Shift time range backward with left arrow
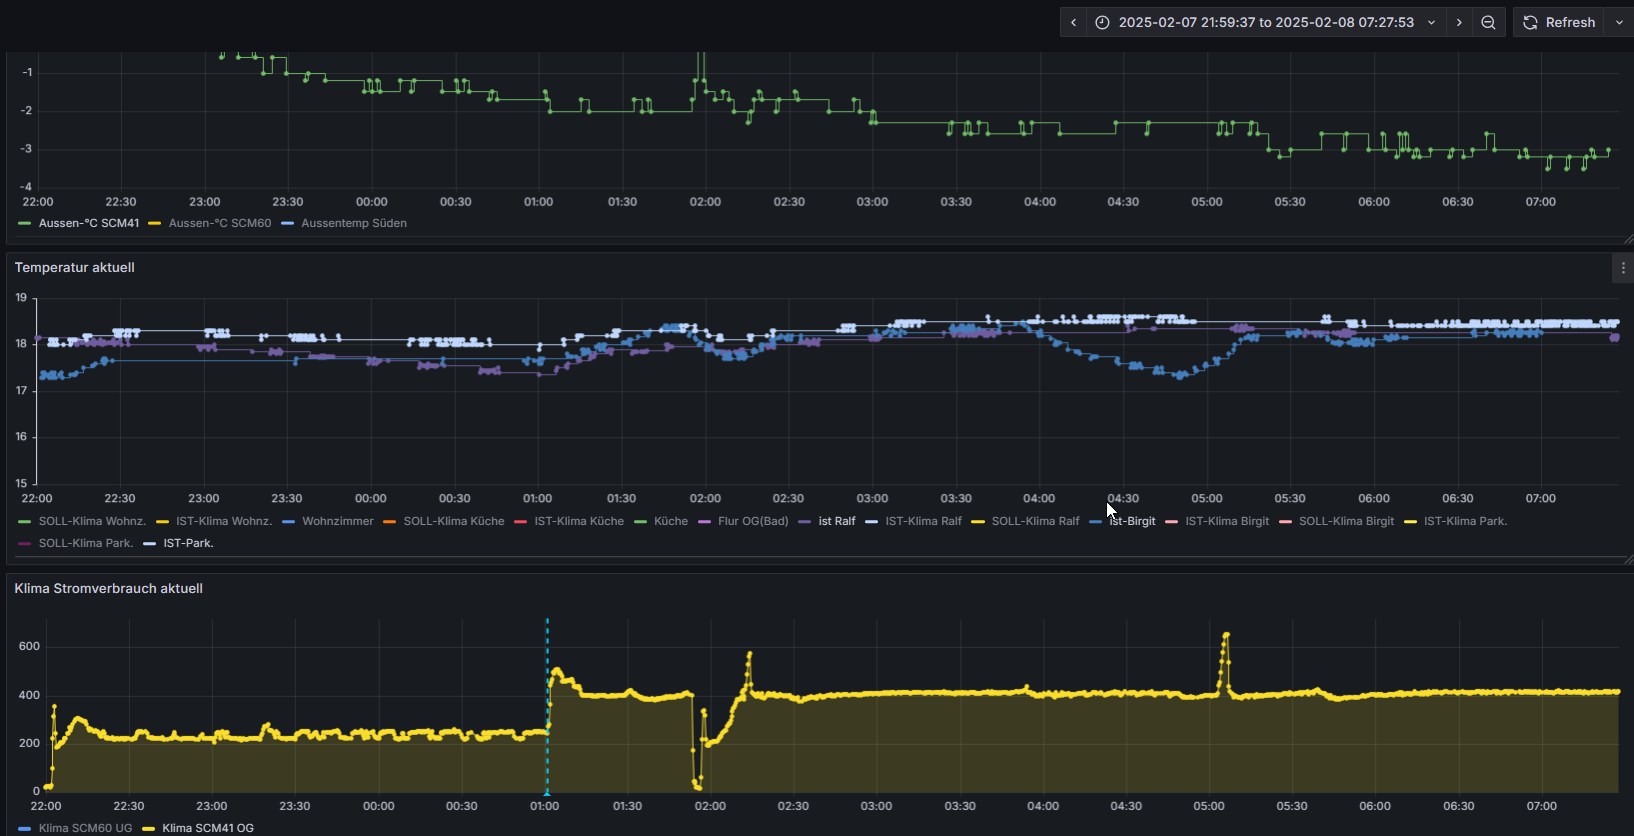This screenshot has height=836, width=1634. (x=1073, y=22)
